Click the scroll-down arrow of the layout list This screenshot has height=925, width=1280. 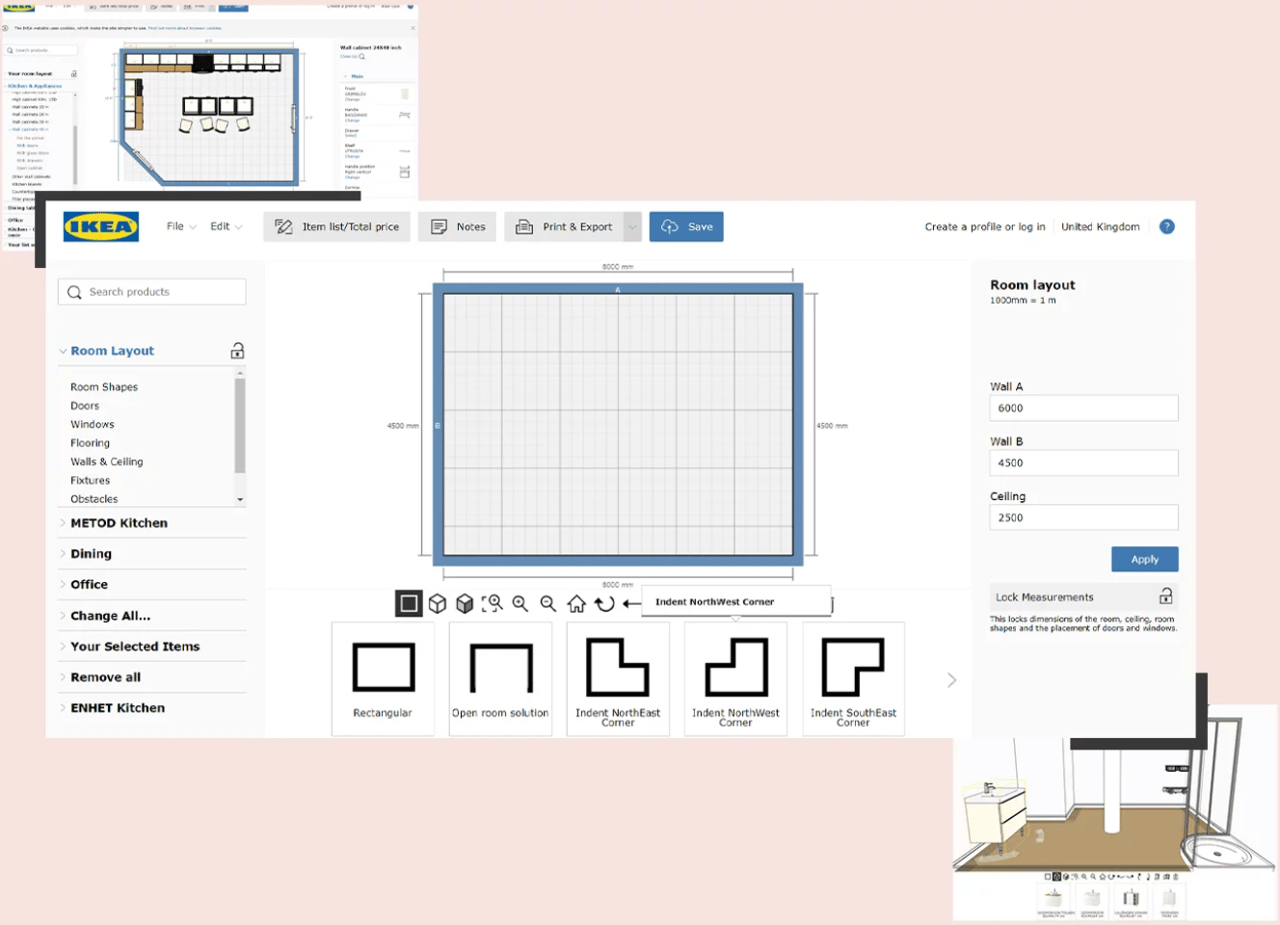pyautogui.click(x=240, y=499)
